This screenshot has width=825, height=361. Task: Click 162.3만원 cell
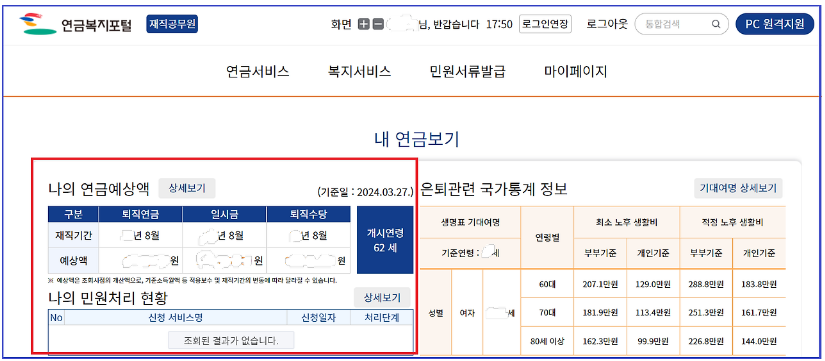click(600, 340)
